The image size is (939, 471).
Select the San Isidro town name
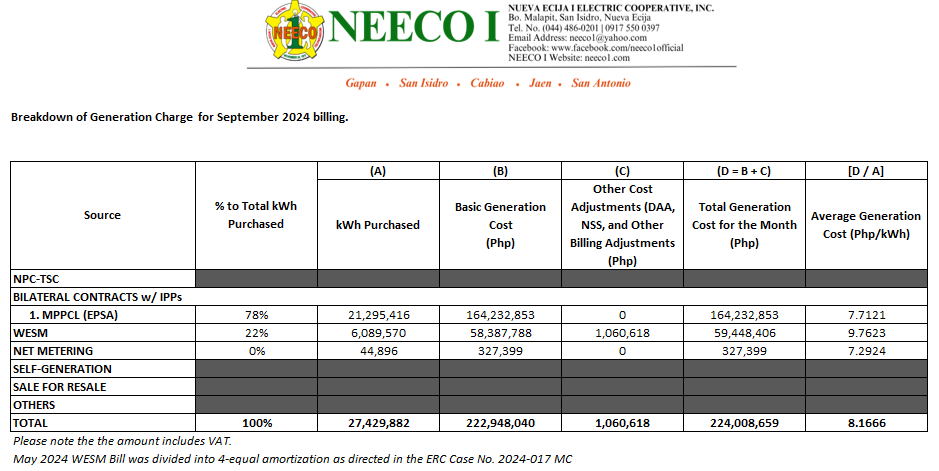tap(424, 83)
